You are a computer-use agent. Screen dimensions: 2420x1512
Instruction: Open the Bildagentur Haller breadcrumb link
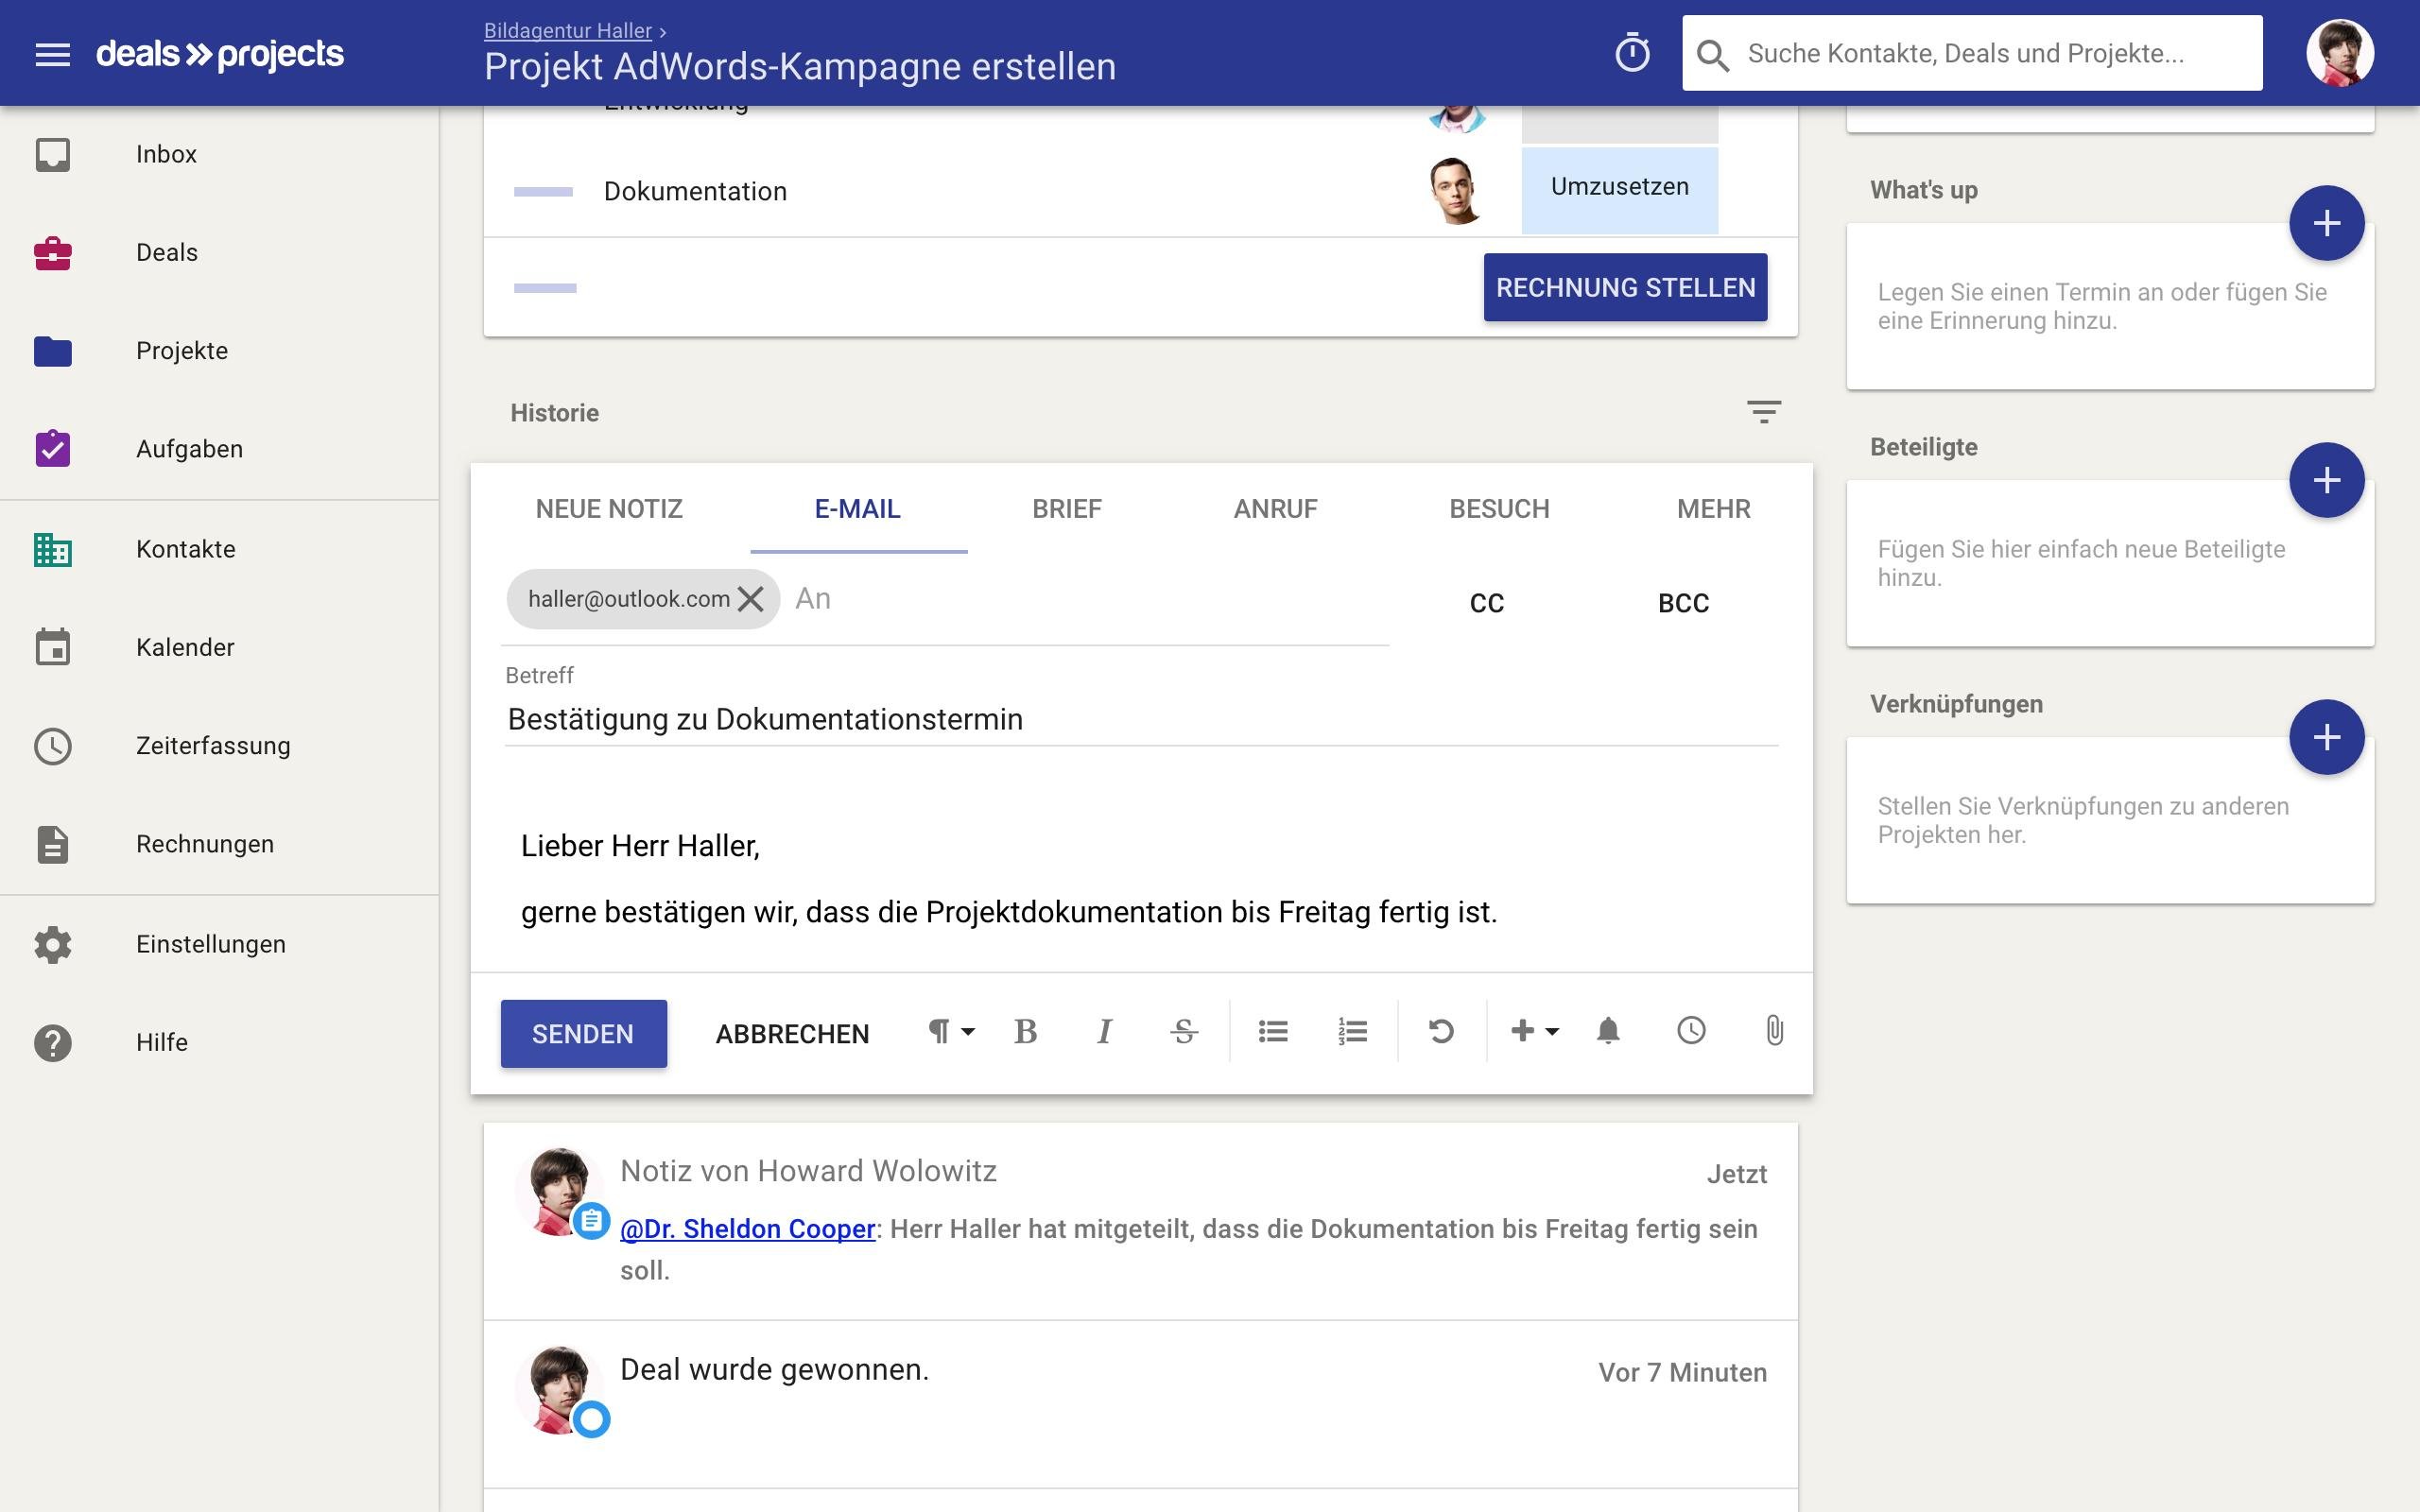567,30
